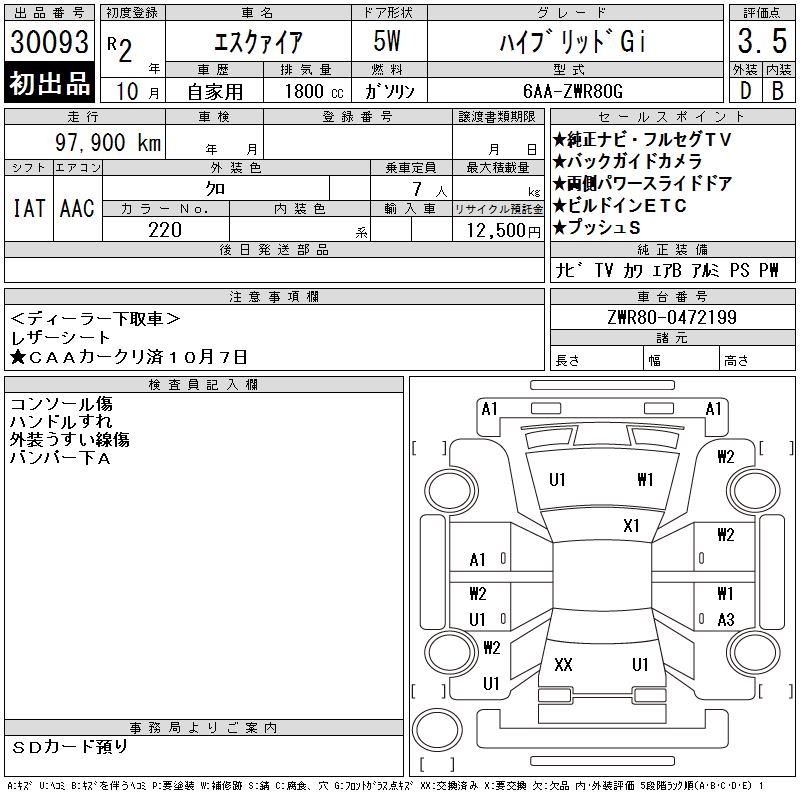This screenshot has height=800, width=800.
Task: Select the 長さ dimension cell
Action: 596,359
